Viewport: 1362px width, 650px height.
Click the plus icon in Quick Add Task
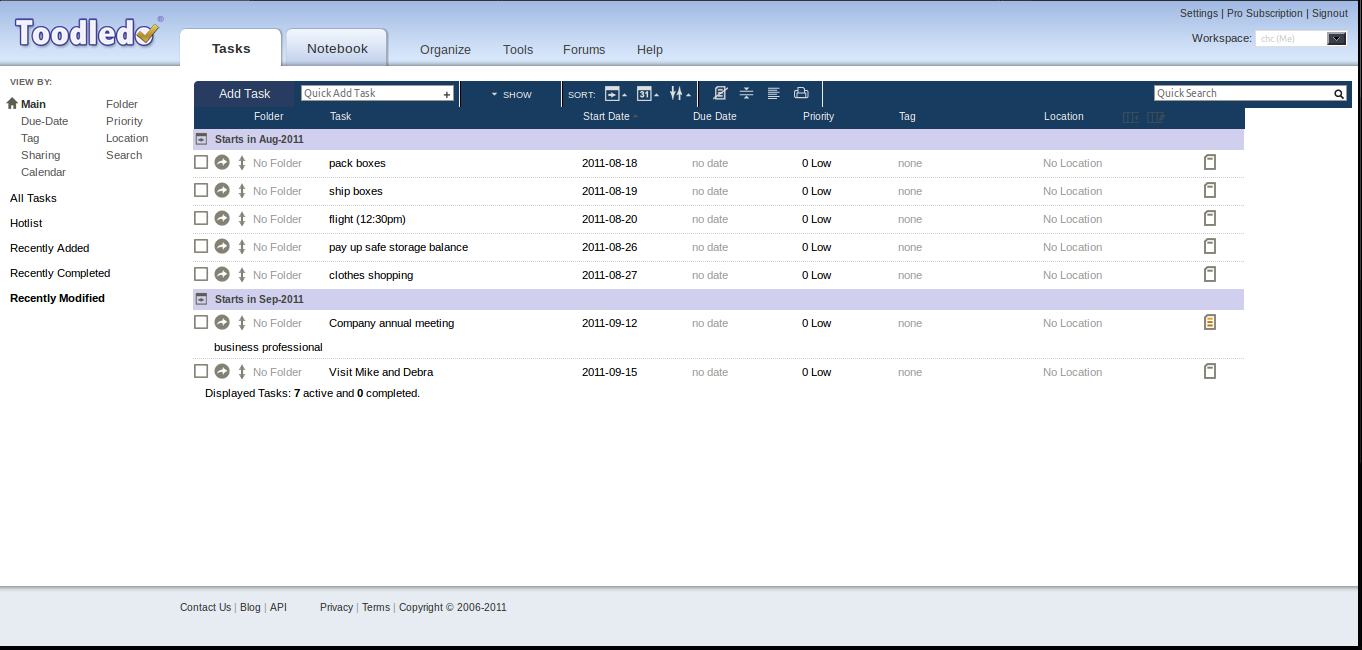[447, 94]
